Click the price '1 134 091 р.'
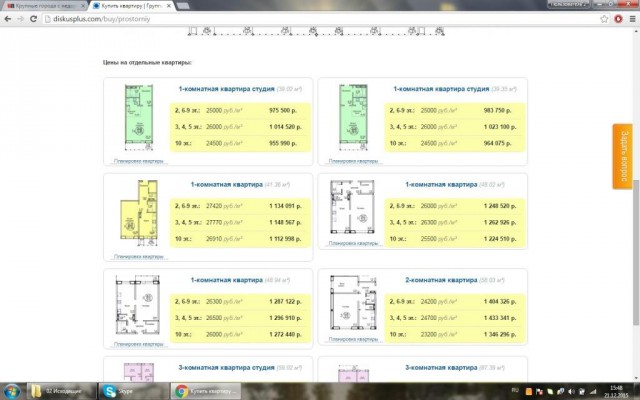 tap(285, 206)
